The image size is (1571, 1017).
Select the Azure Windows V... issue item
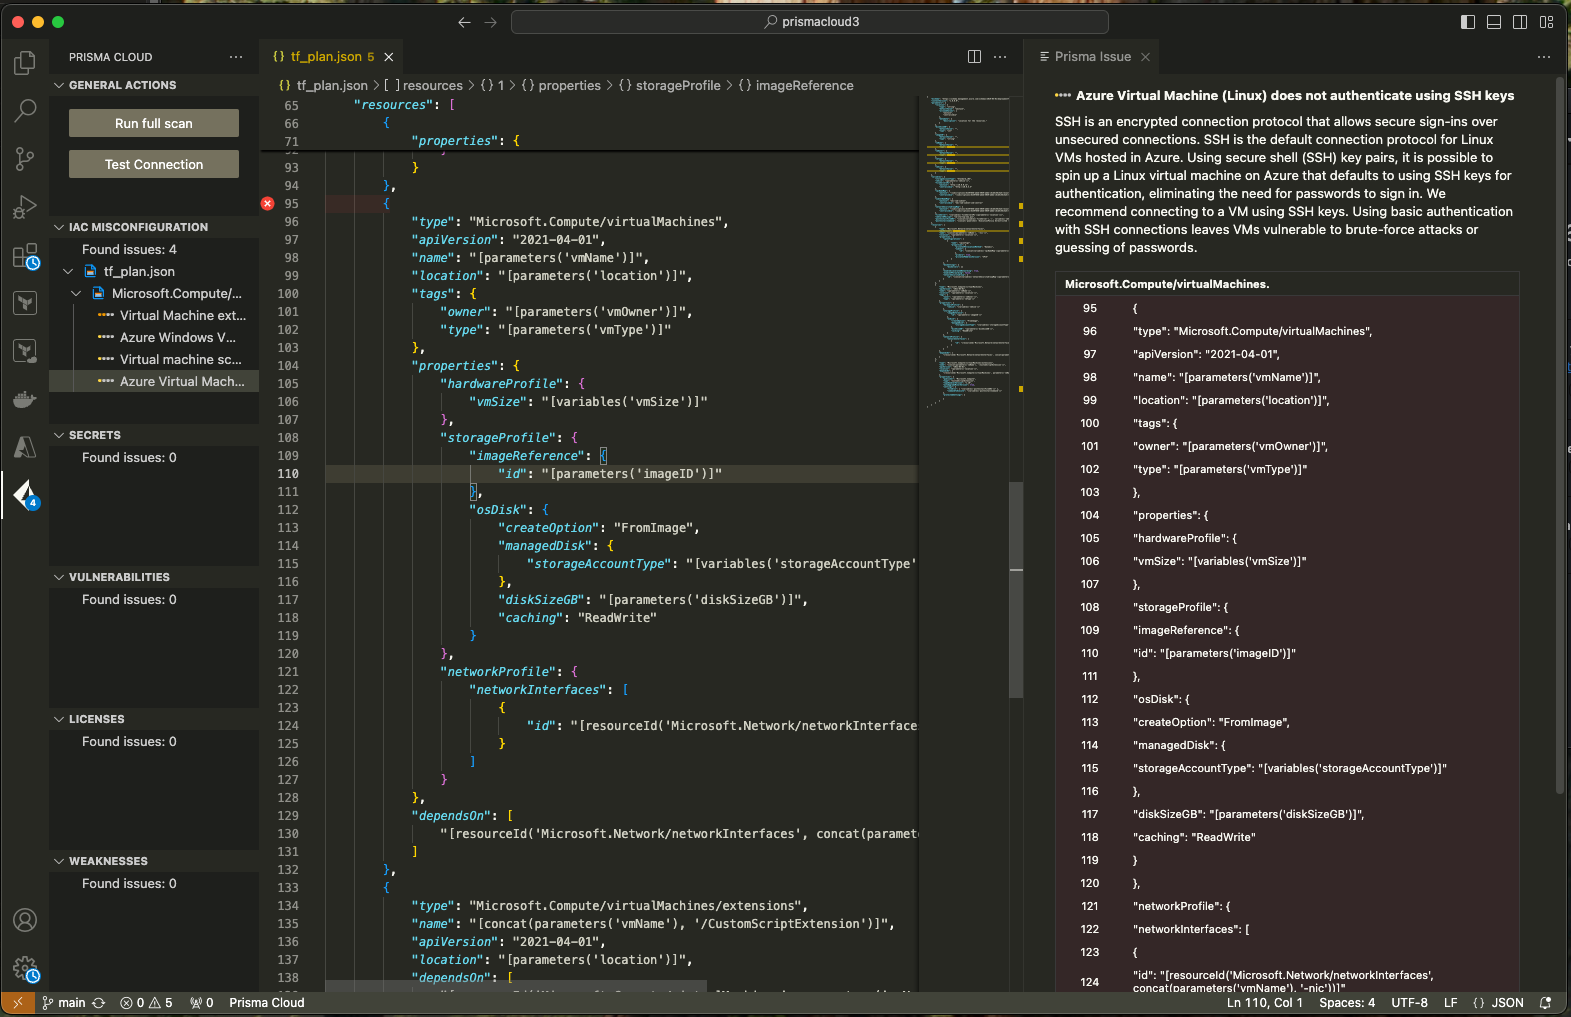pyautogui.click(x=177, y=338)
